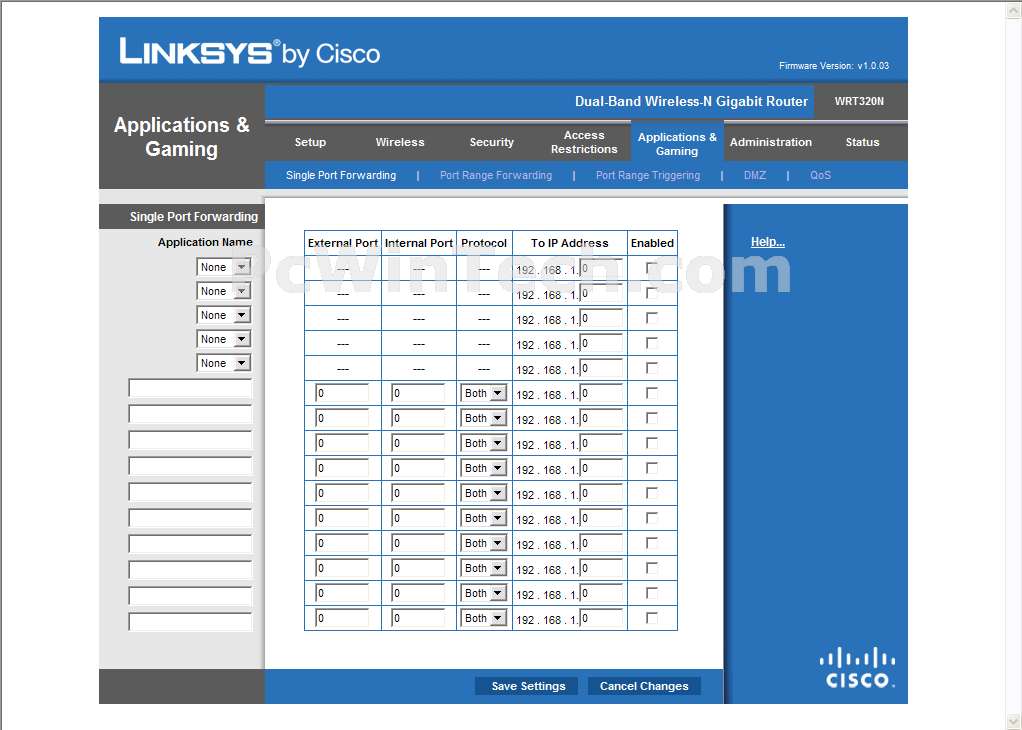This screenshot has width=1022, height=730.
Task: Check Enabled for the second custom port row
Action: (652, 418)
